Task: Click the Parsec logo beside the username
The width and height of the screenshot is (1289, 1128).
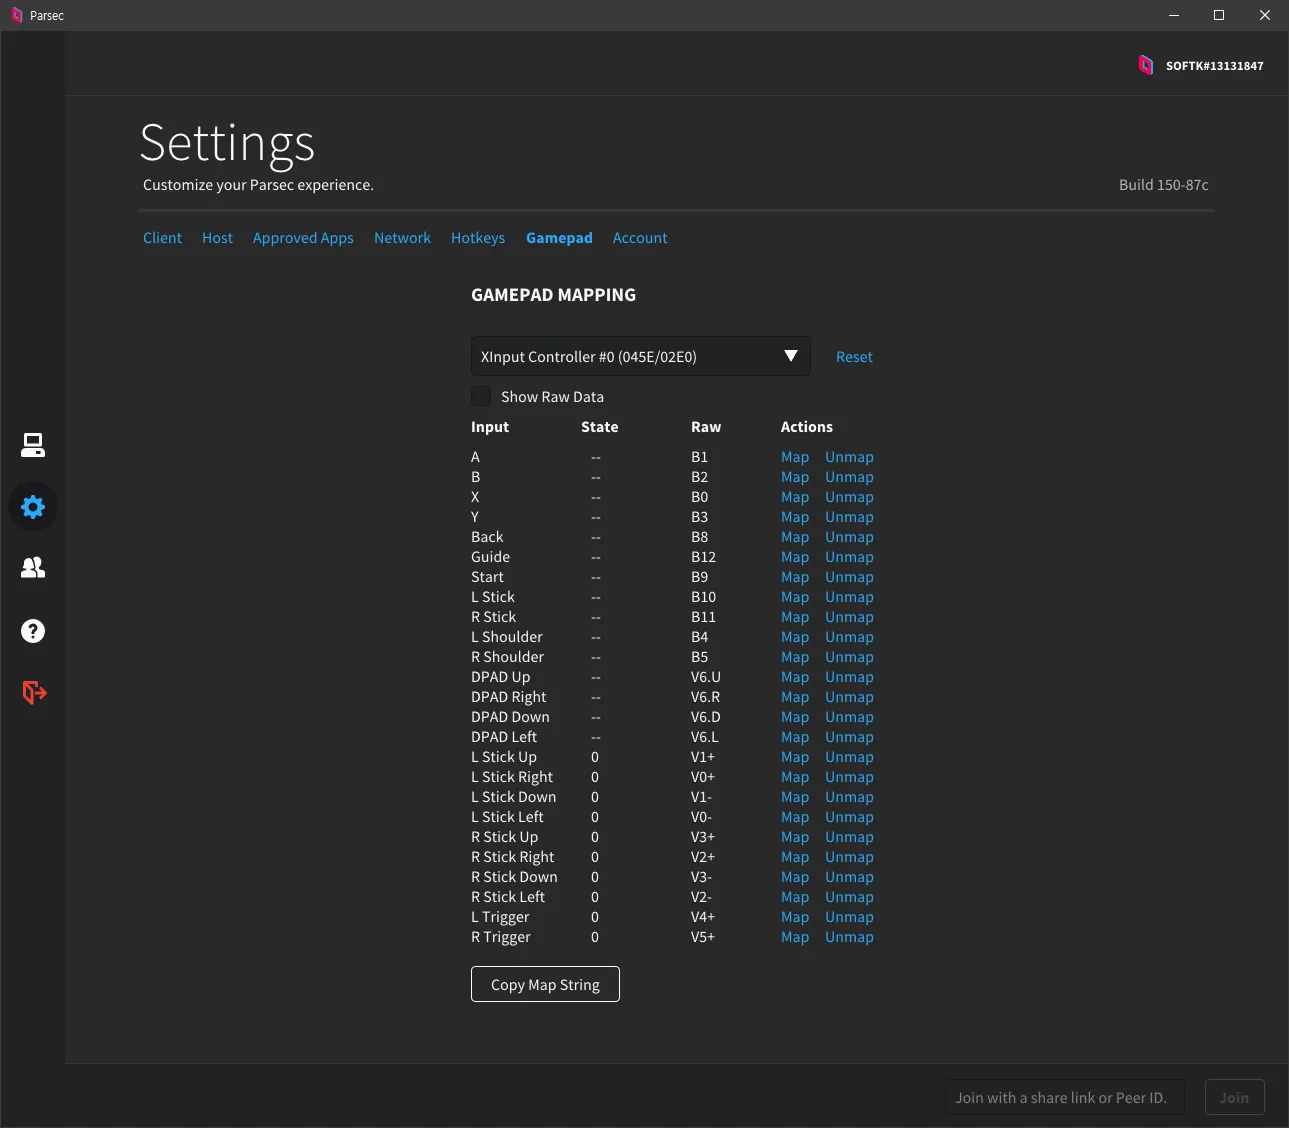Action: tap(1146, 65)
